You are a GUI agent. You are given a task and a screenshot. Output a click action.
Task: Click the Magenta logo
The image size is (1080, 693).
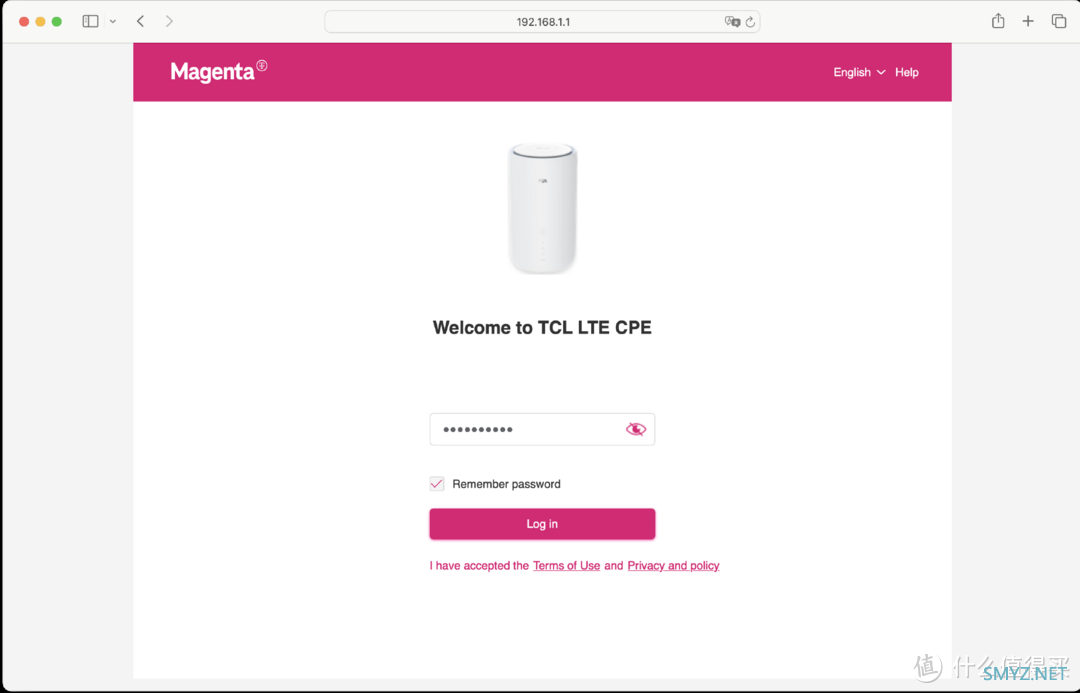[218, 71]
